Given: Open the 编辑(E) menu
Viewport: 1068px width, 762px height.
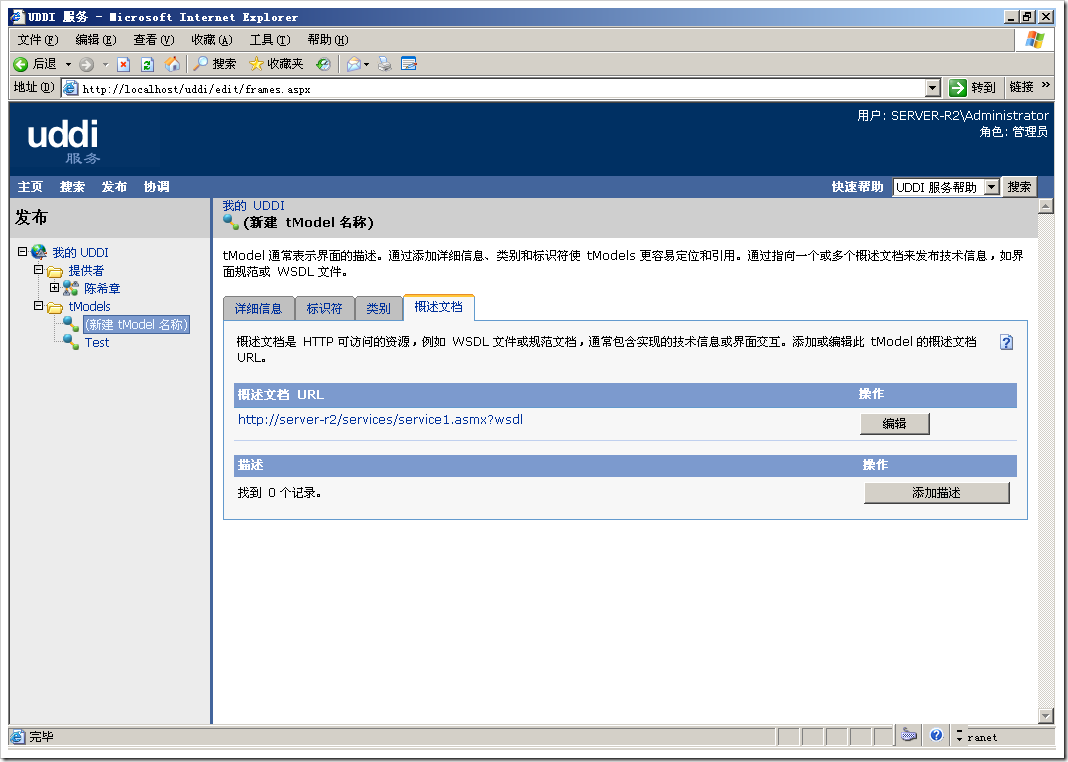Looking at the screenshot, I should tap(96, 39).
